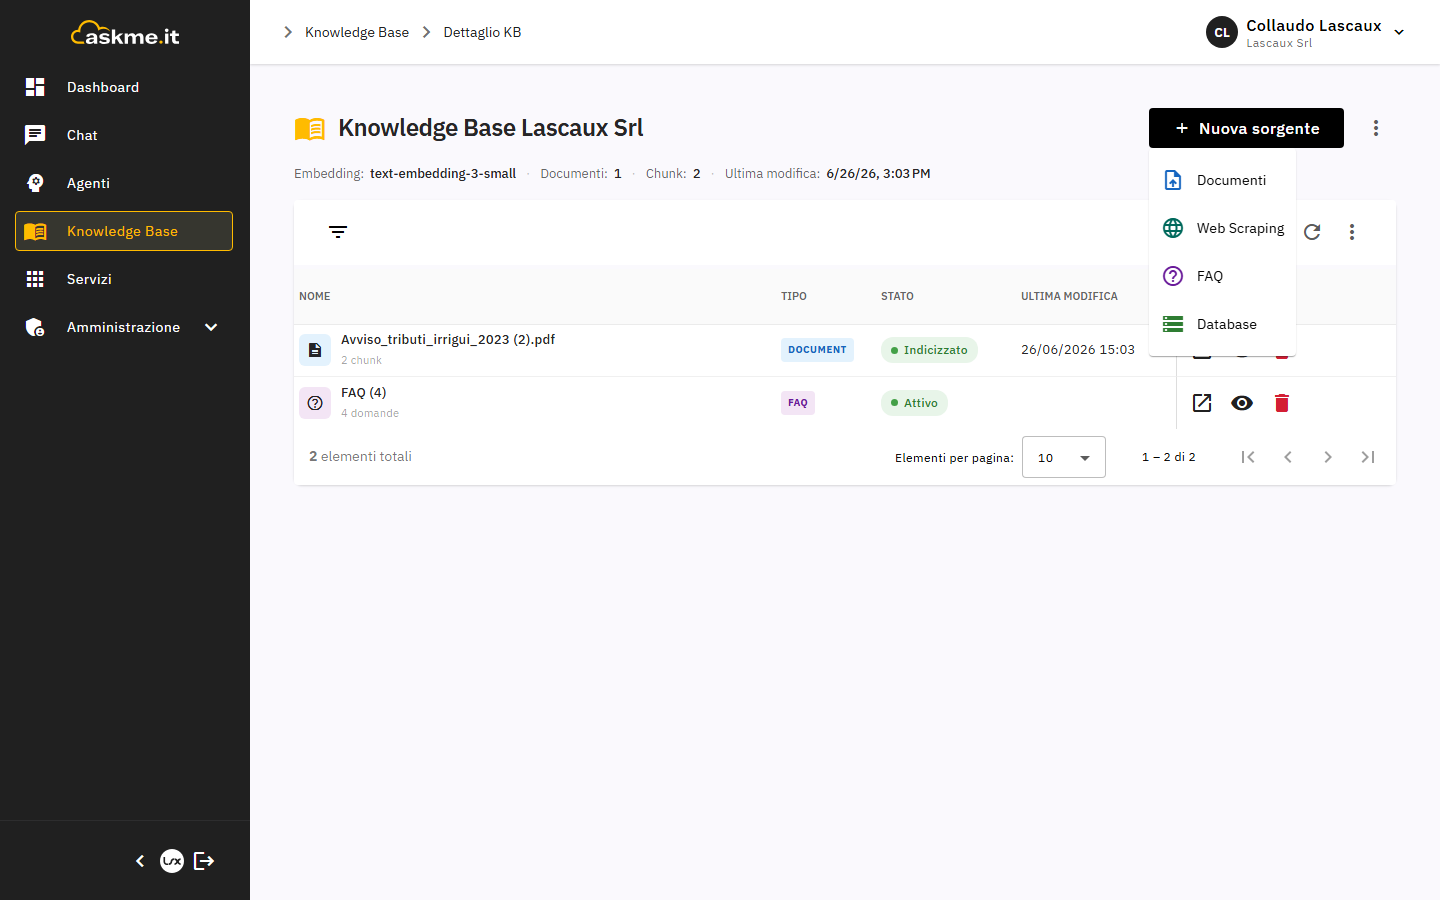Click the FAQ (4) source name
This screenshot has height=900, width=1440.
point(364,392)
